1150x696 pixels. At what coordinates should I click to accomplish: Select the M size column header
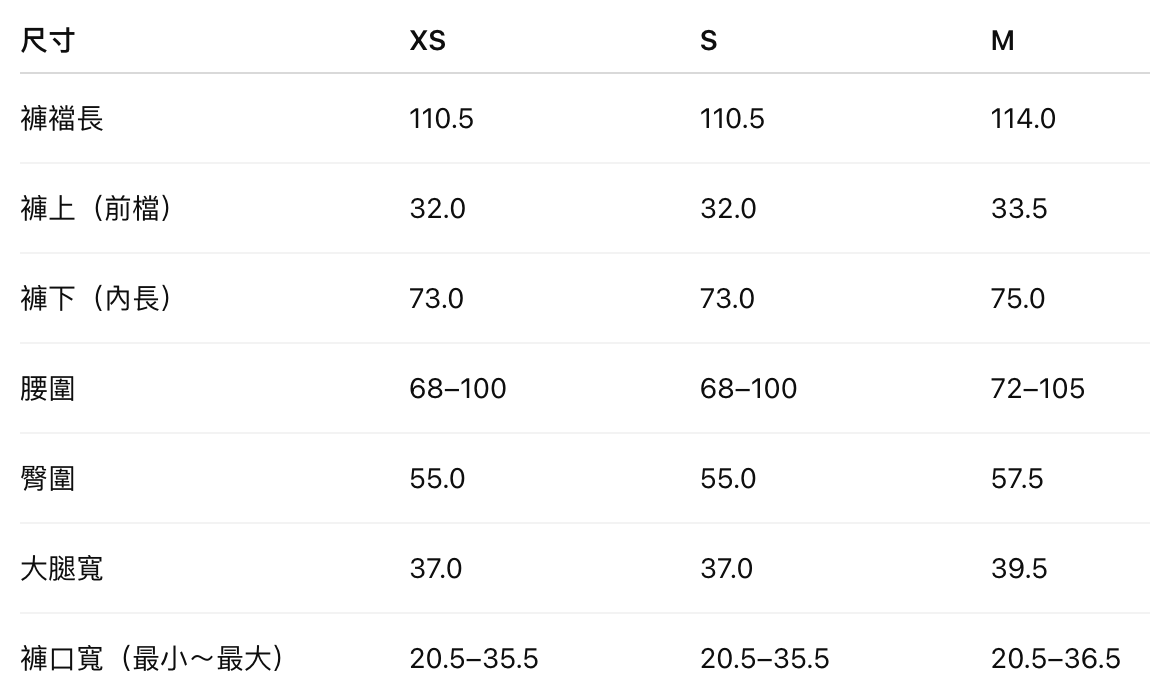coord(1002,41)
